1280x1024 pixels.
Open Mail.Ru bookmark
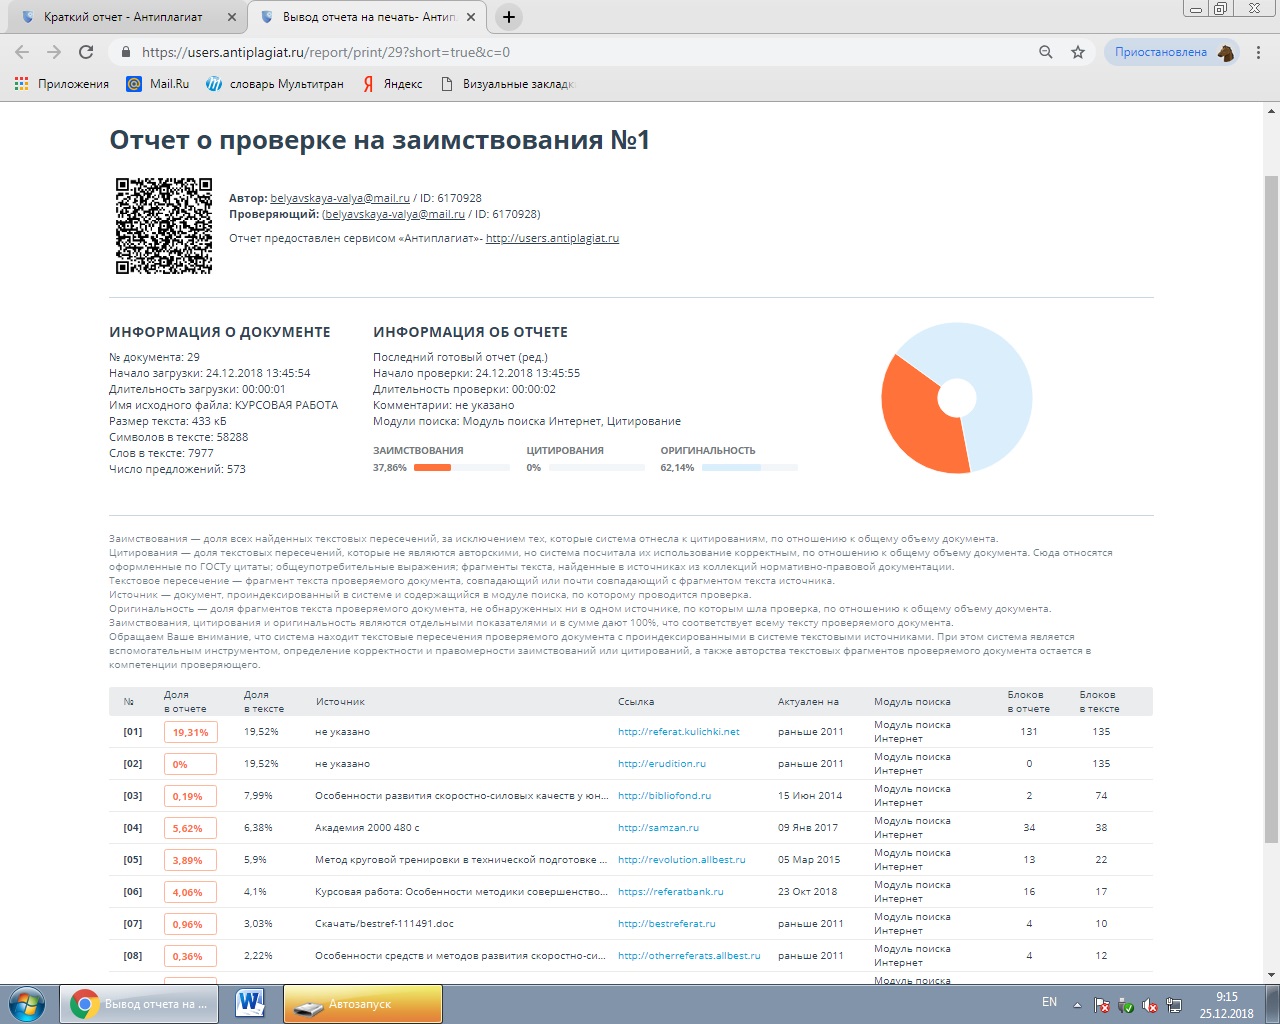tap(158, 84)
